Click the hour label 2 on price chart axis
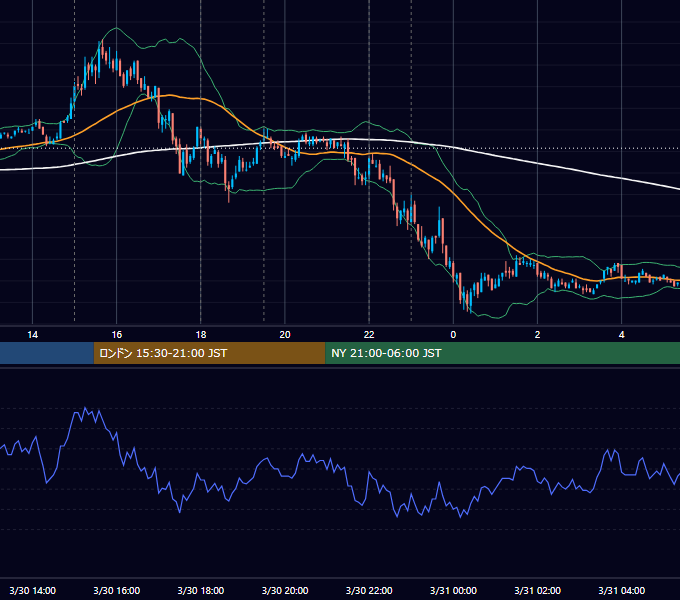The width and height of the screenshot is (680, 600). (537, 335)
